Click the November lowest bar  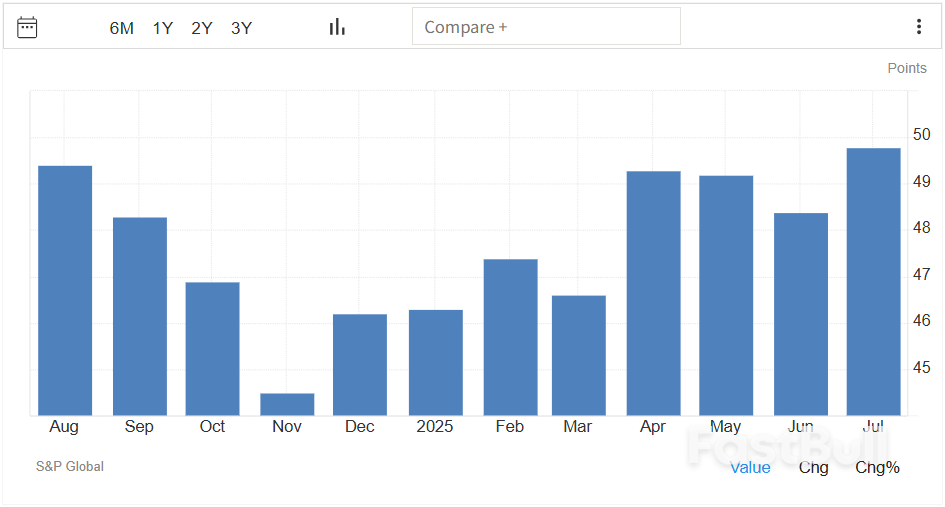pyautogui.click(x=287, y=404)
